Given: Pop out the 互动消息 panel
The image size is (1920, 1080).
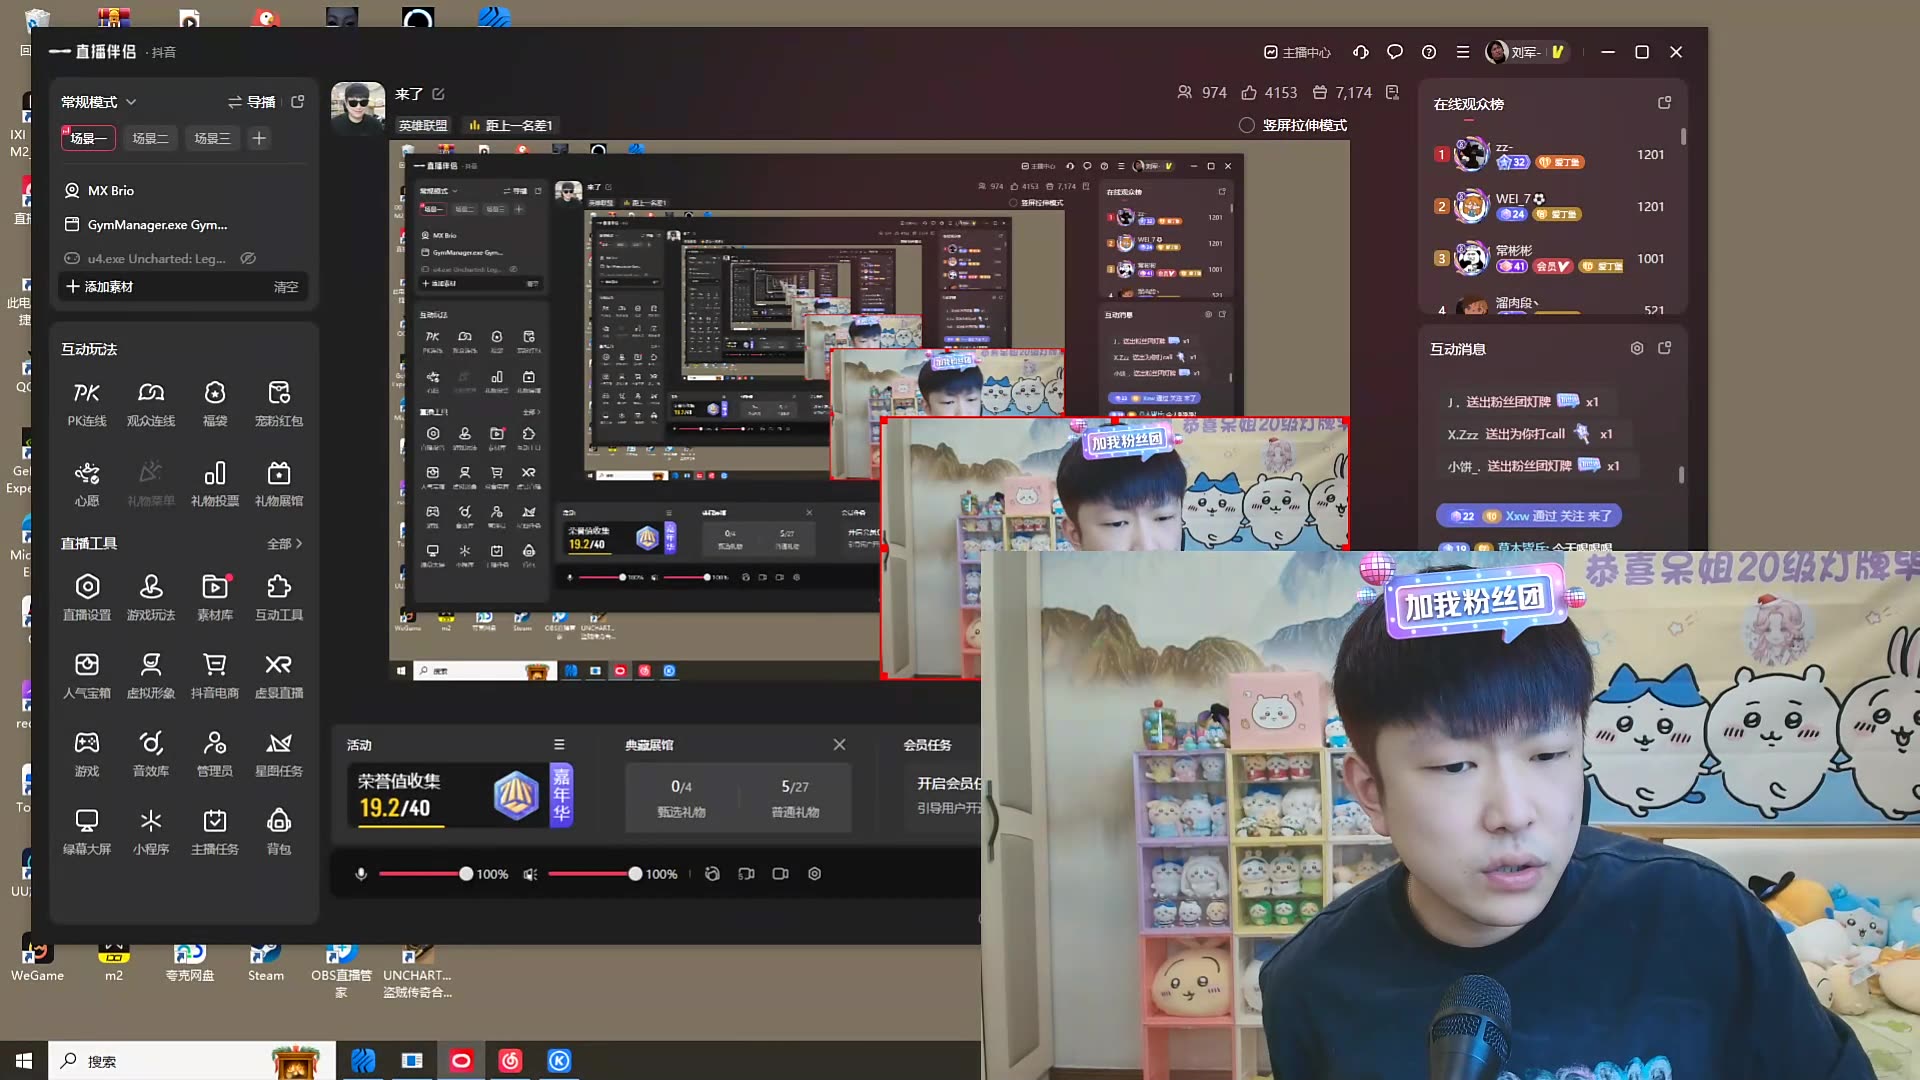Looking at the screenshot, I should [x=1664, y=348].
